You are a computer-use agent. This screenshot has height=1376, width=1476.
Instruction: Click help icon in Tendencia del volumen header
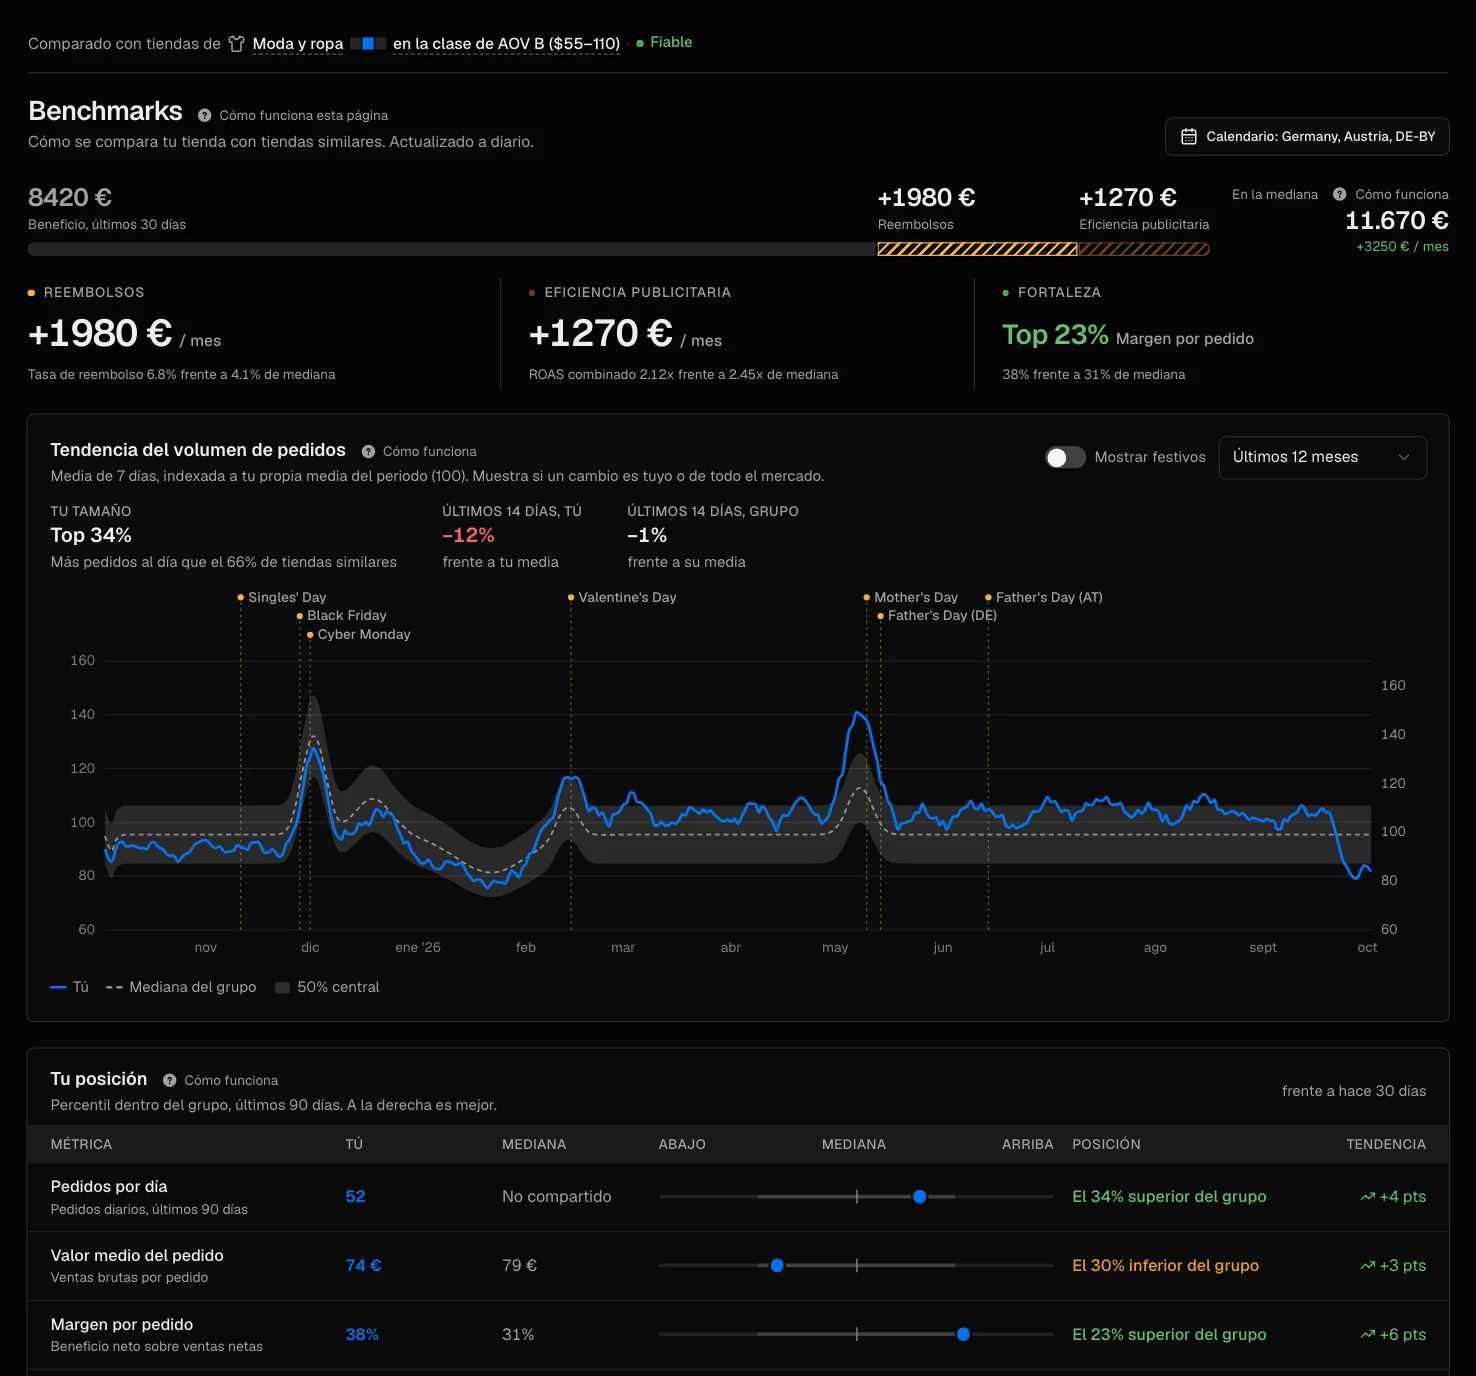(368, 452)
